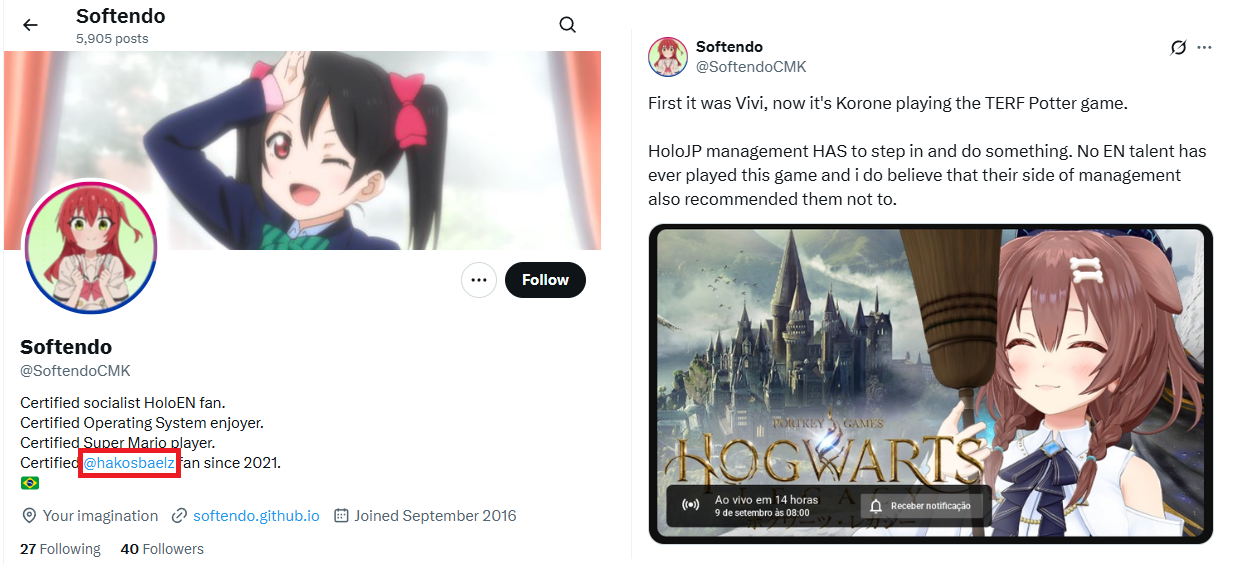Click the location pin icon

click(x=29, y=516)
